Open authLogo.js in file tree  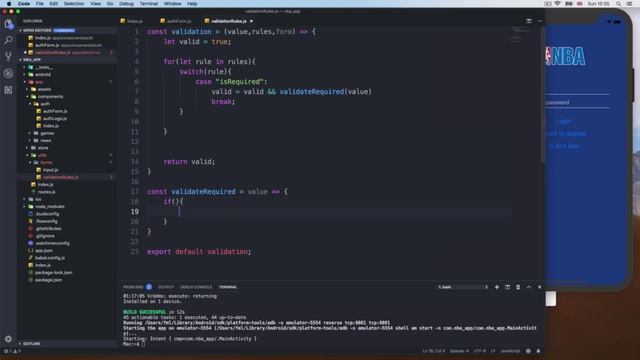coord(55,119)
